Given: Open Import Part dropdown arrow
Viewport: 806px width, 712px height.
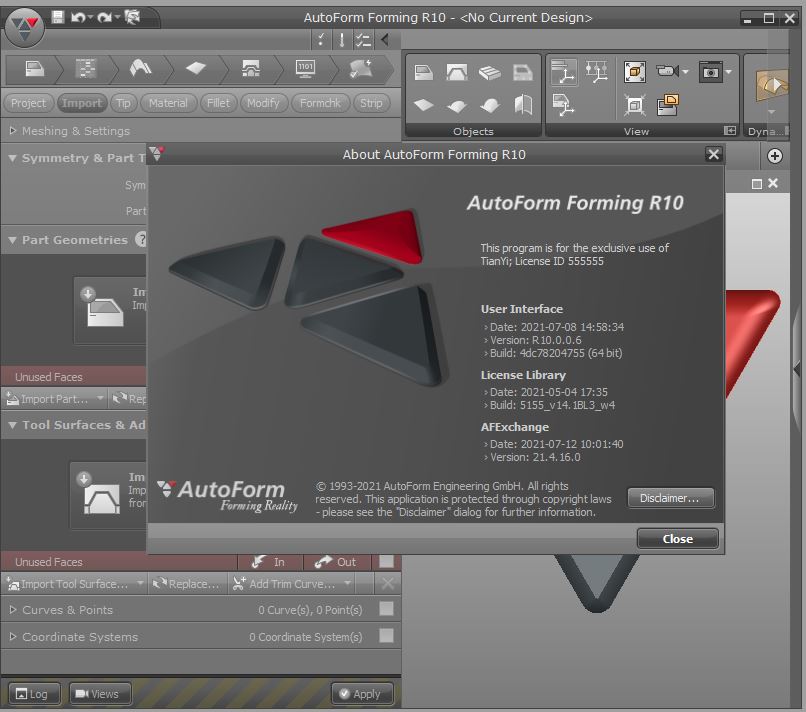Looking at the screenshot, I should point(100,398).
